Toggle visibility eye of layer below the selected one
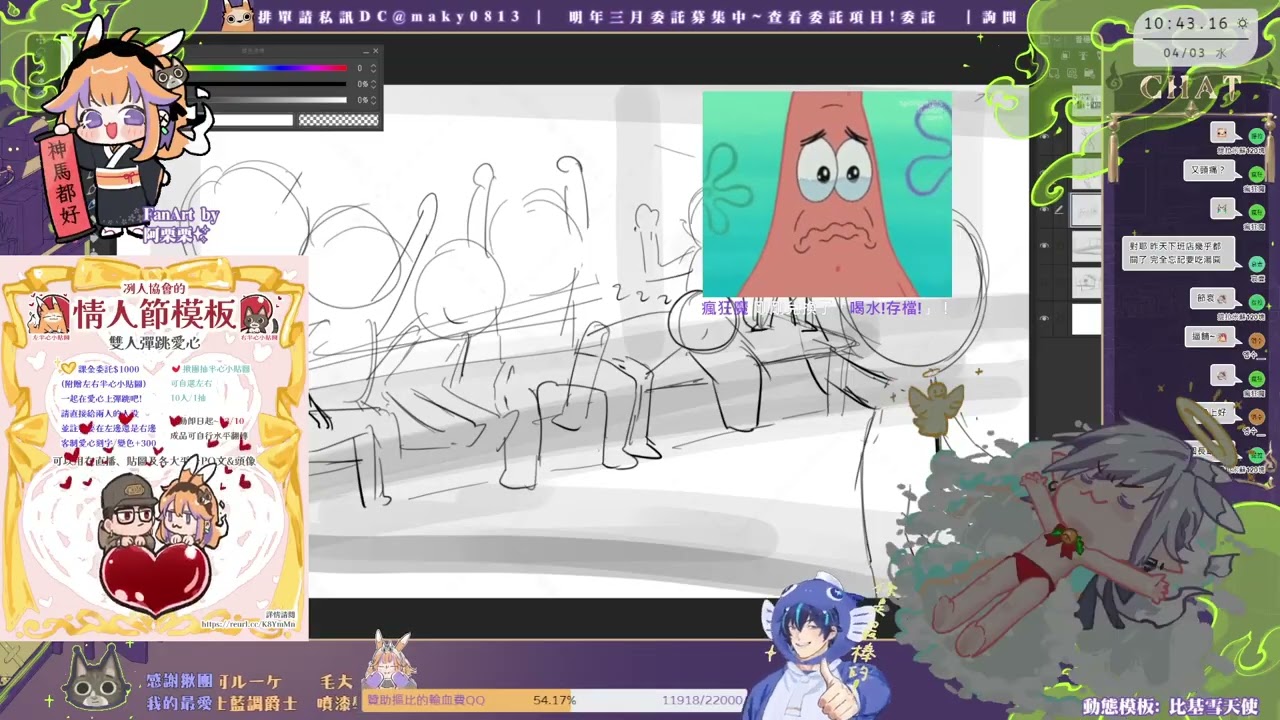 point(1045,246)
